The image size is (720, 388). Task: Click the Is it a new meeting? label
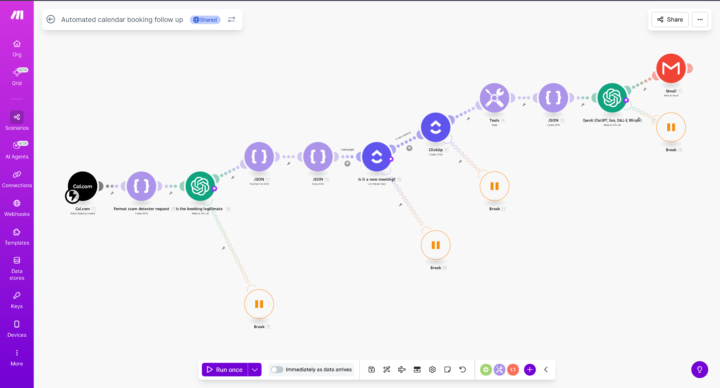(377, 180)
